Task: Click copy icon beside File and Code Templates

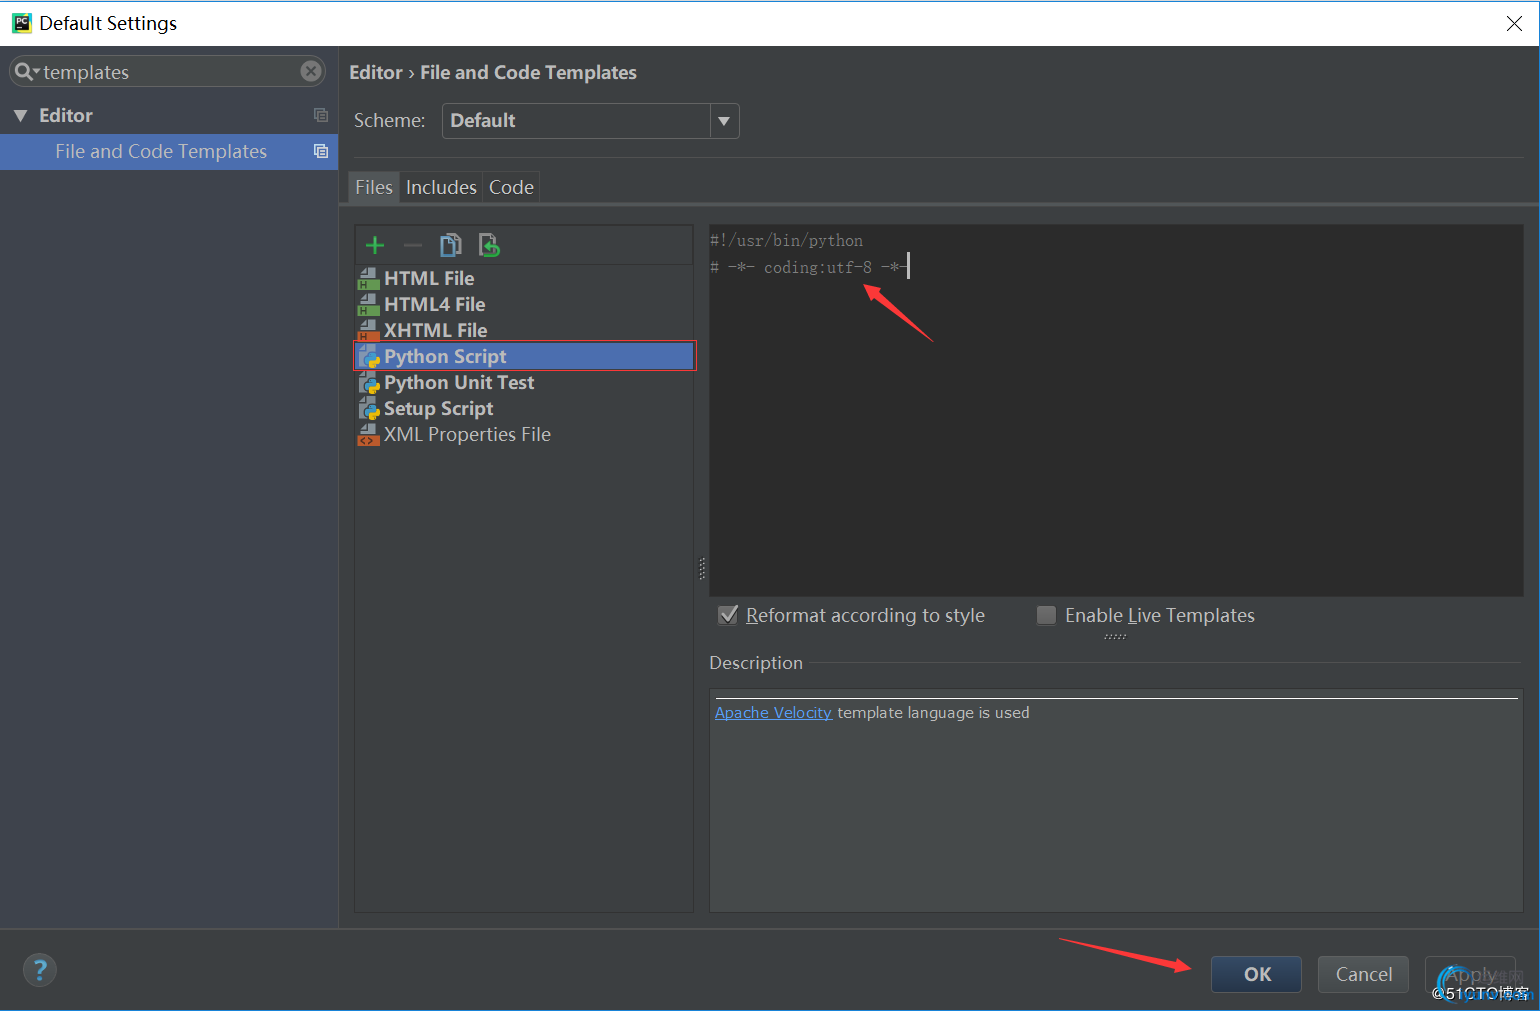Action: click(321, 151)
